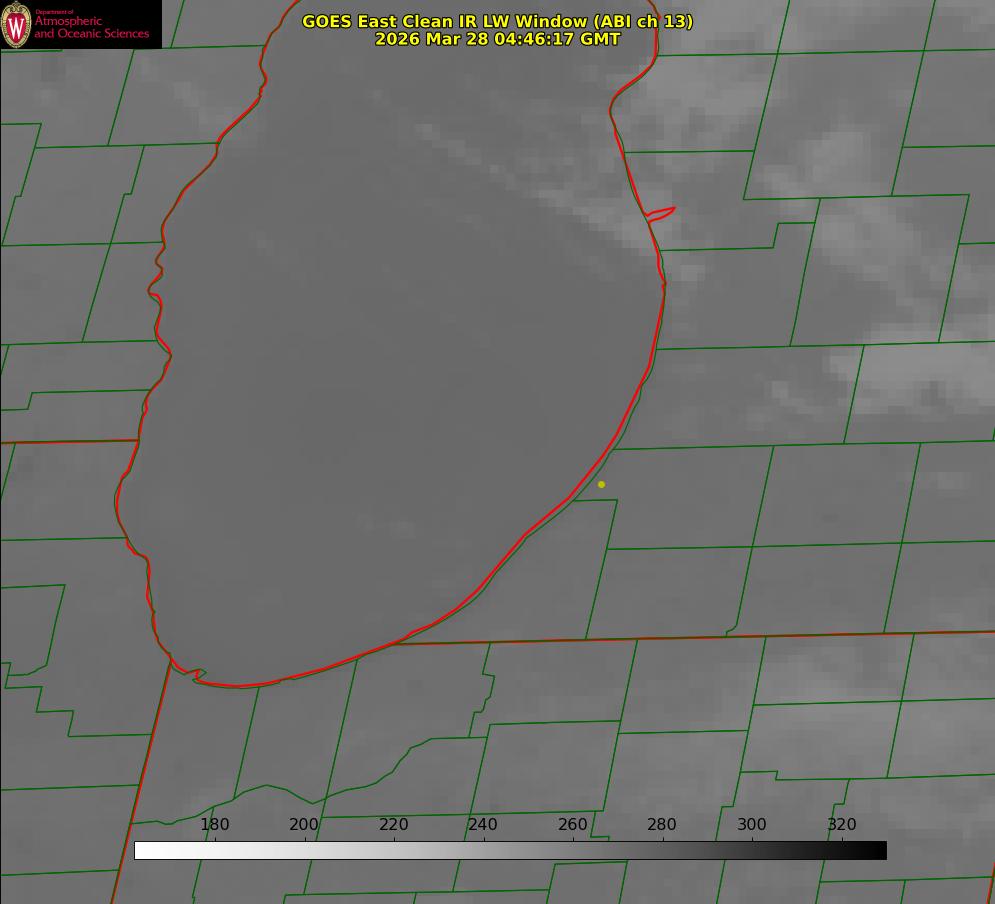995x904 pixels.
Task: Click the 180 label on the colorbar
Action: [x=215, y=824]
